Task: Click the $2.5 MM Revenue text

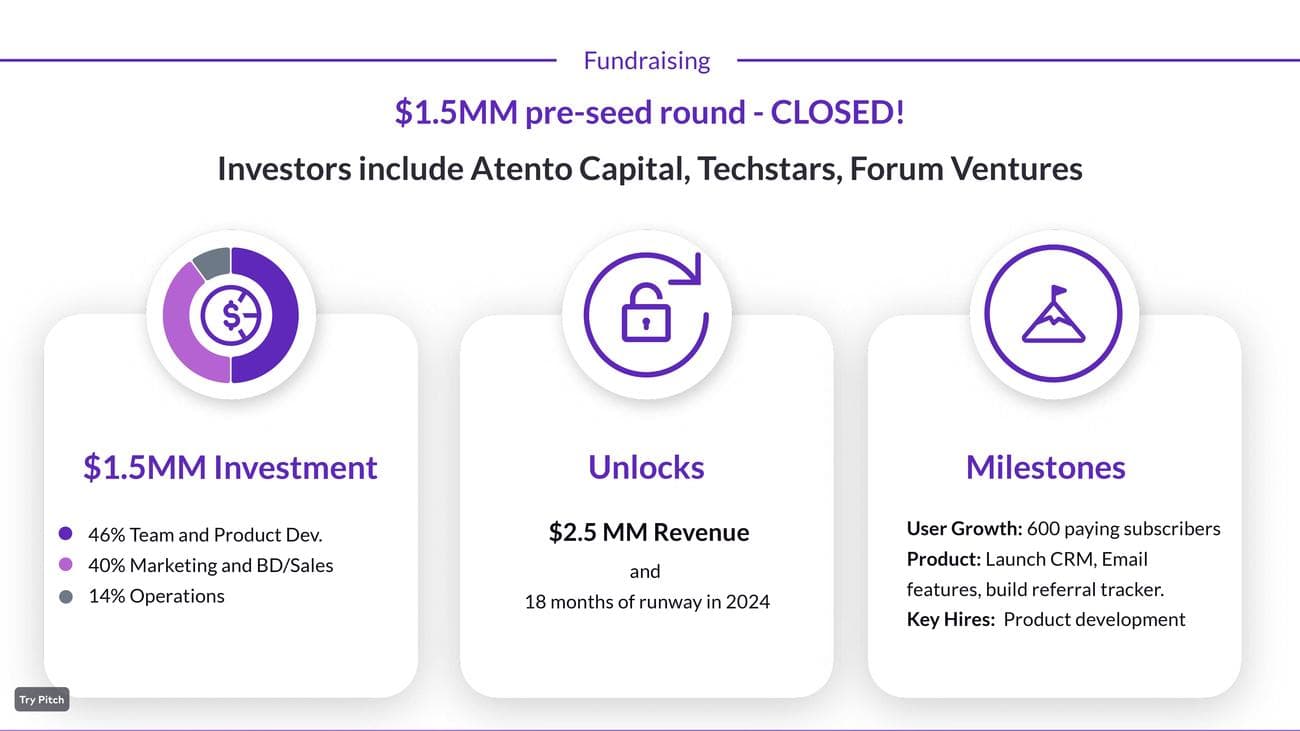Action: 648,532
